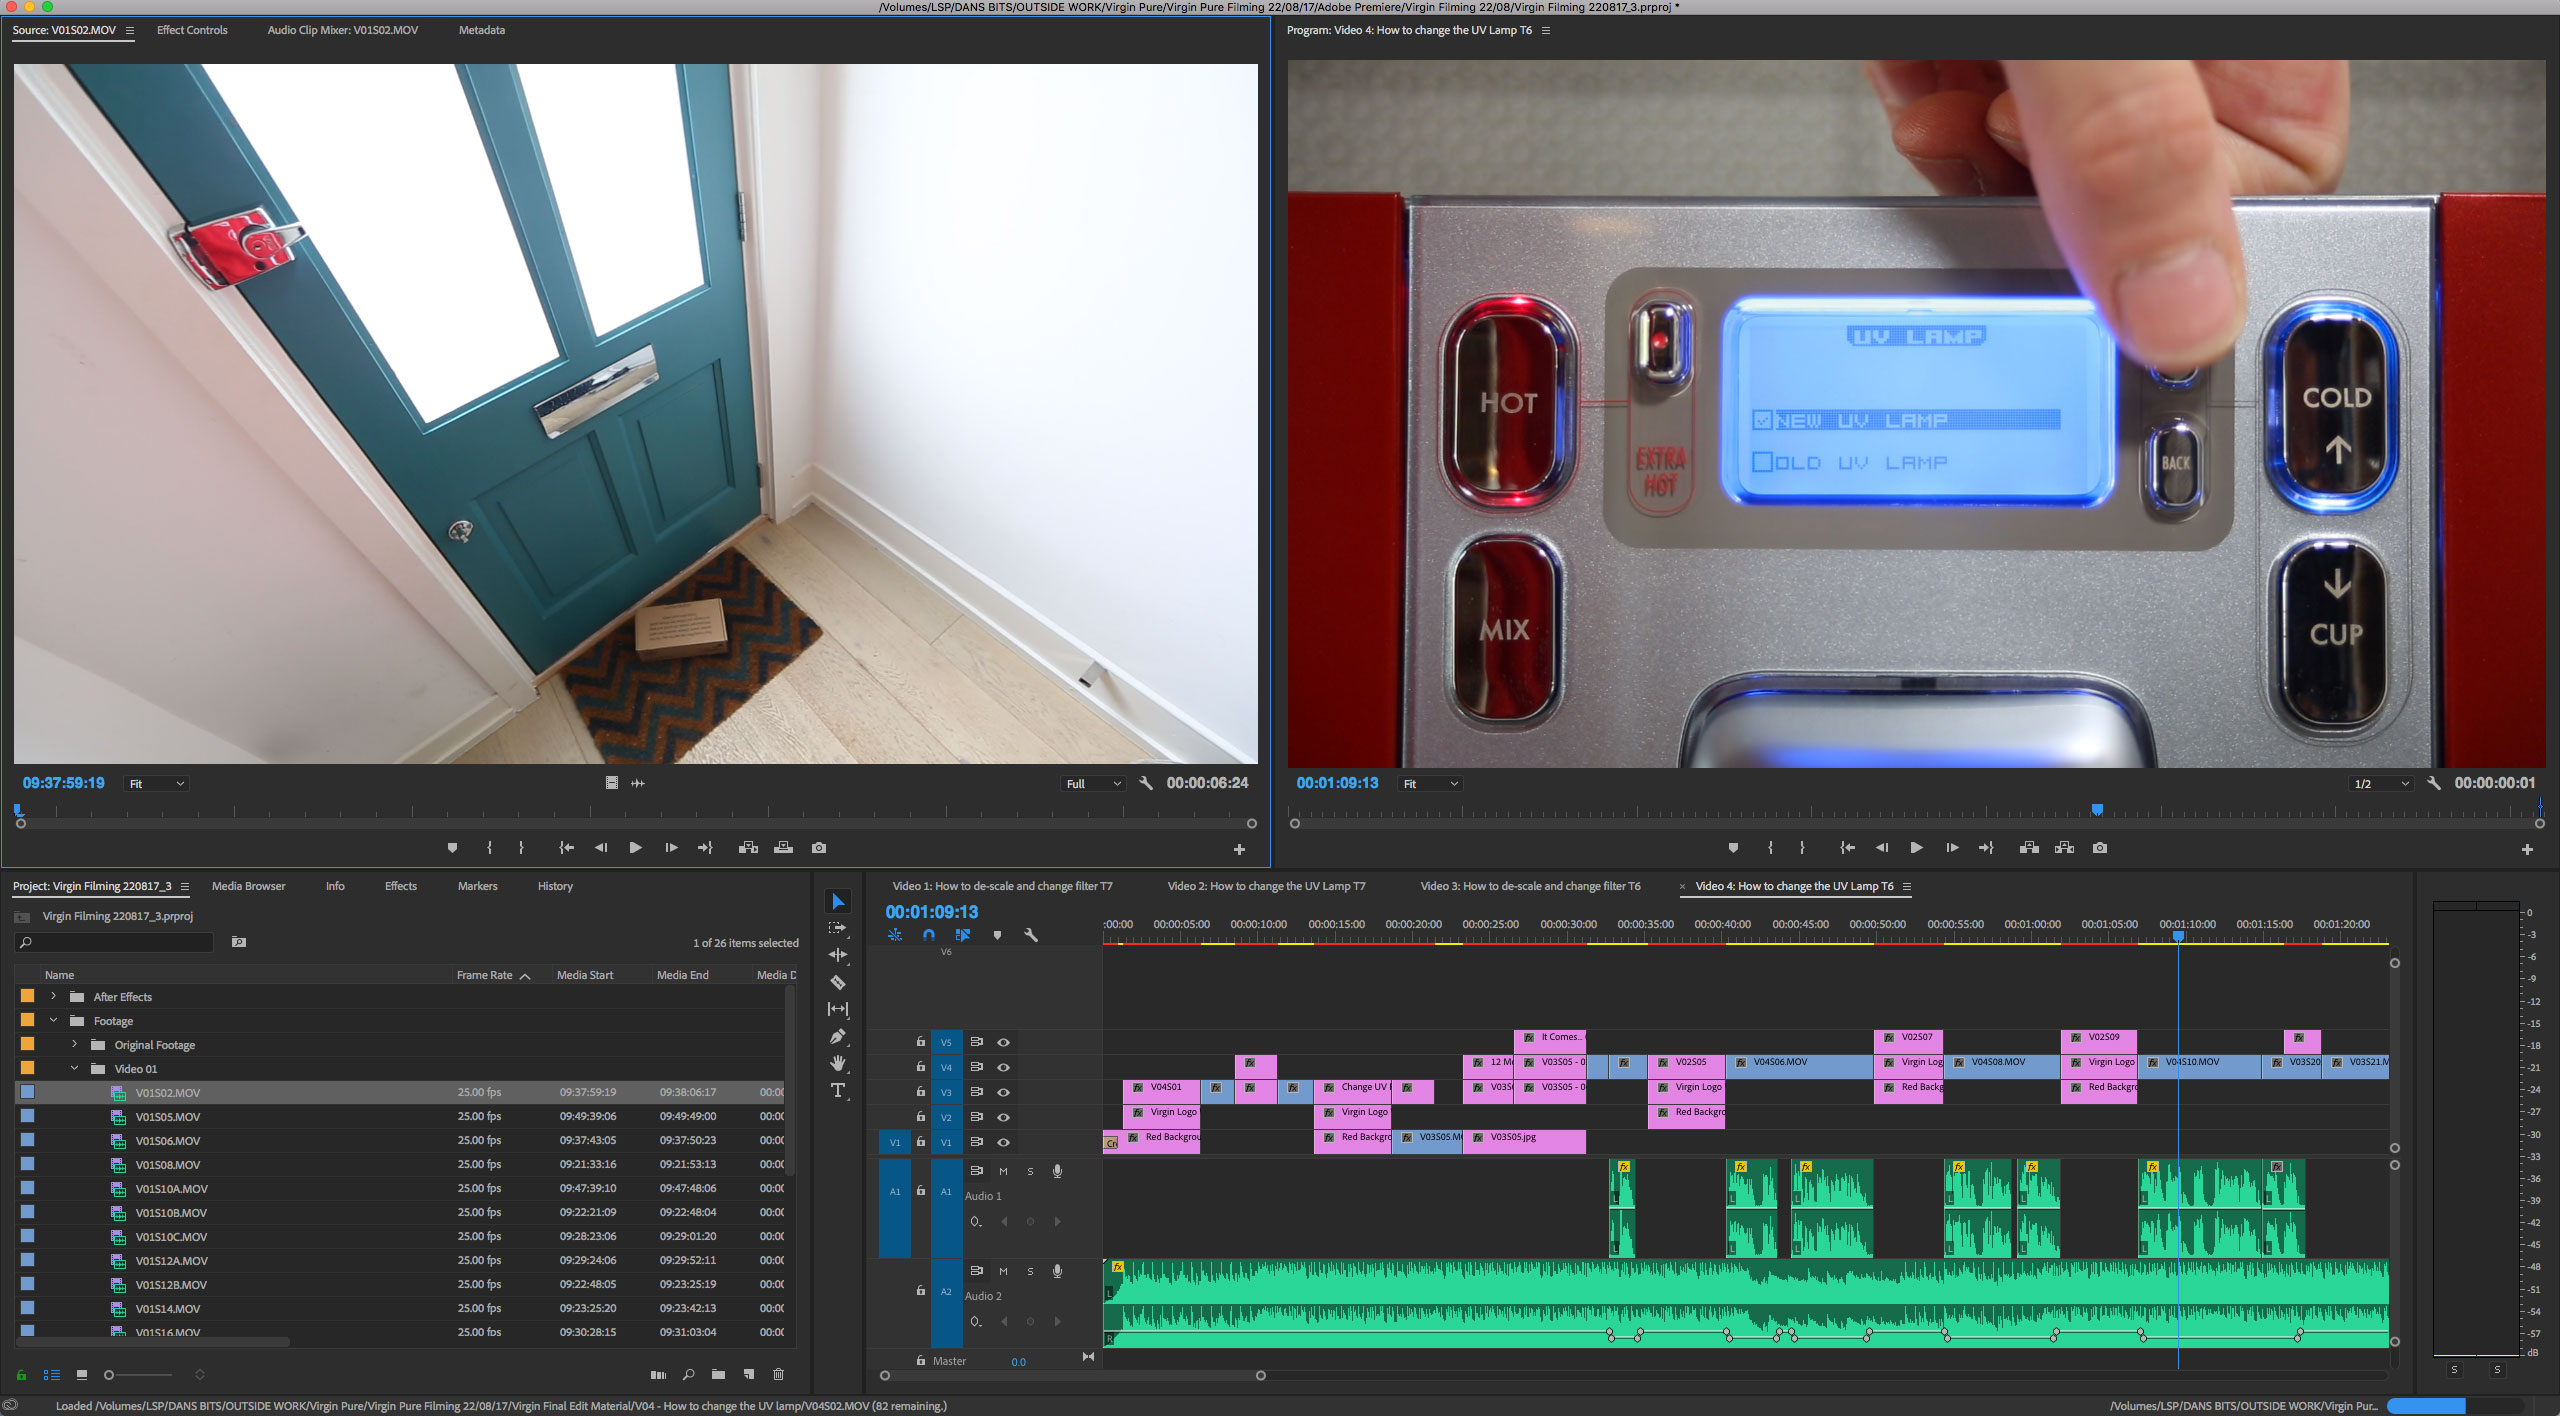Open Program monitor Fit zoom dropdown

coord(1430,784)
